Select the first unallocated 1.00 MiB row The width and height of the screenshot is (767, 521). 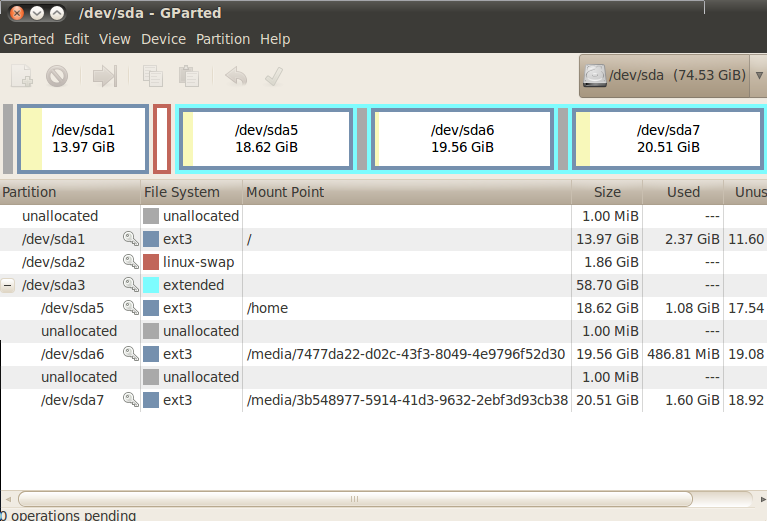click(x=384, y=216)
